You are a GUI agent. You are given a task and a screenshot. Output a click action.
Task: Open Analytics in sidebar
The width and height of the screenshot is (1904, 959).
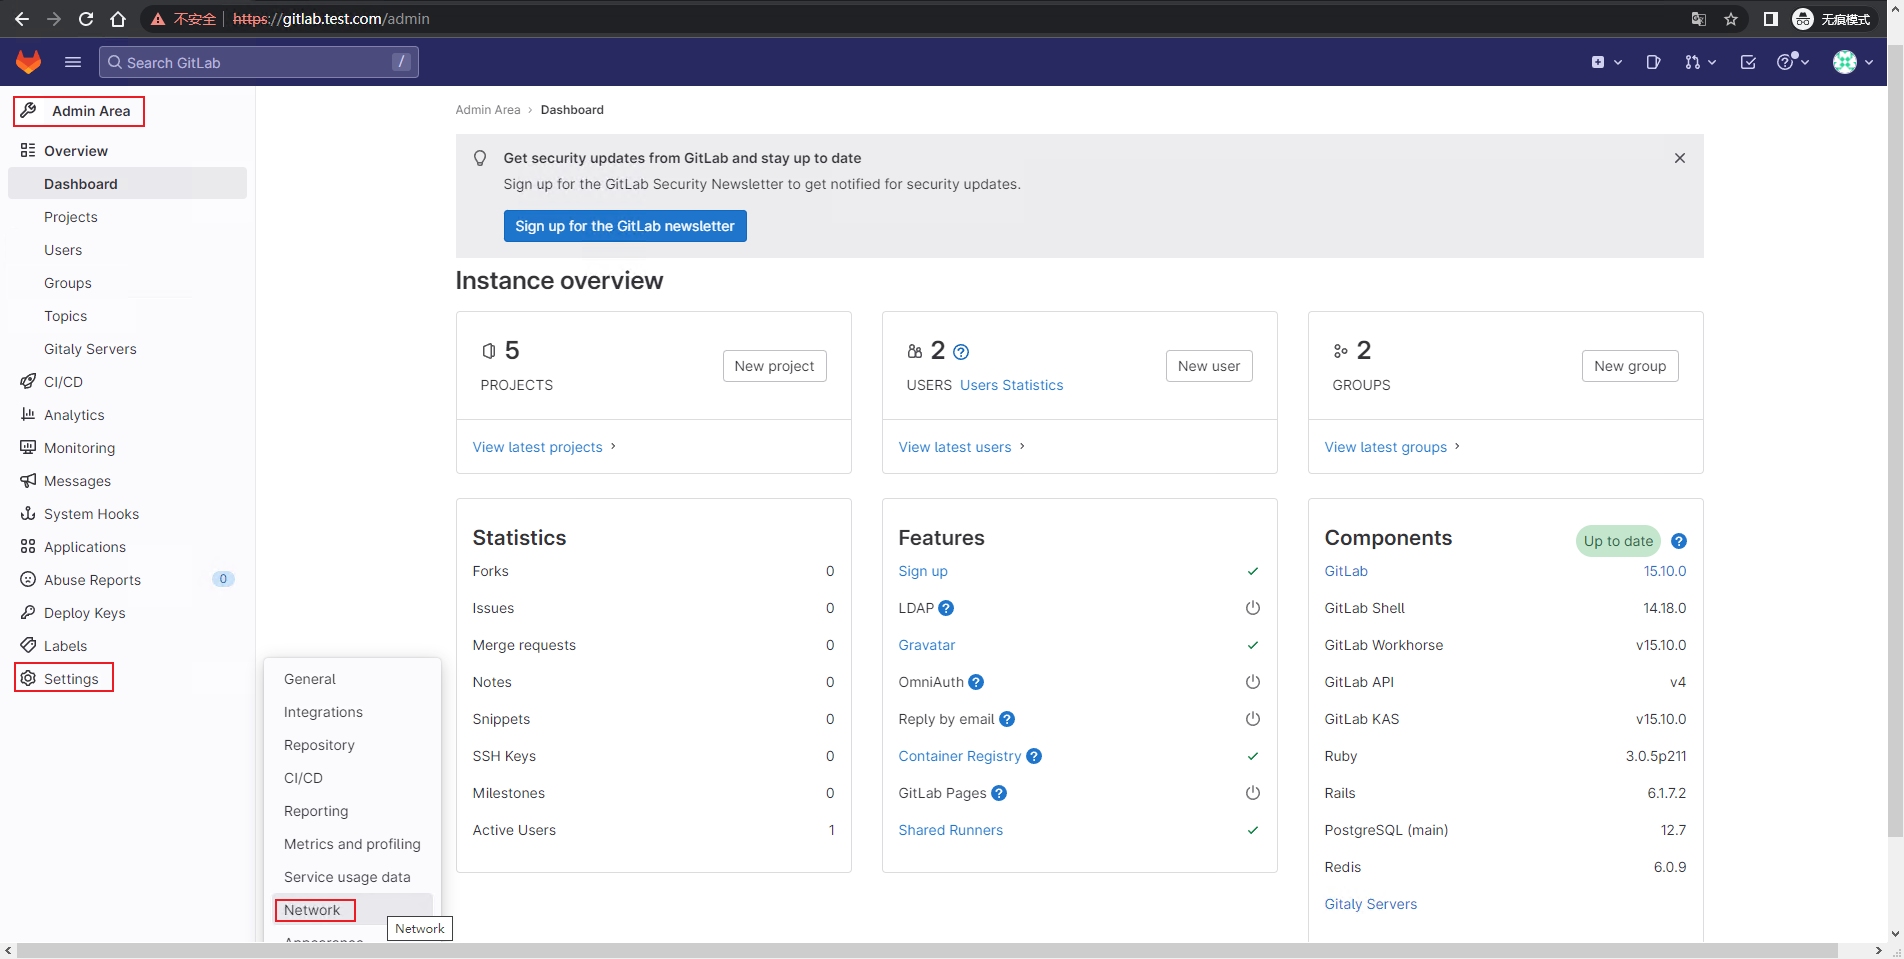click(74, 415)
